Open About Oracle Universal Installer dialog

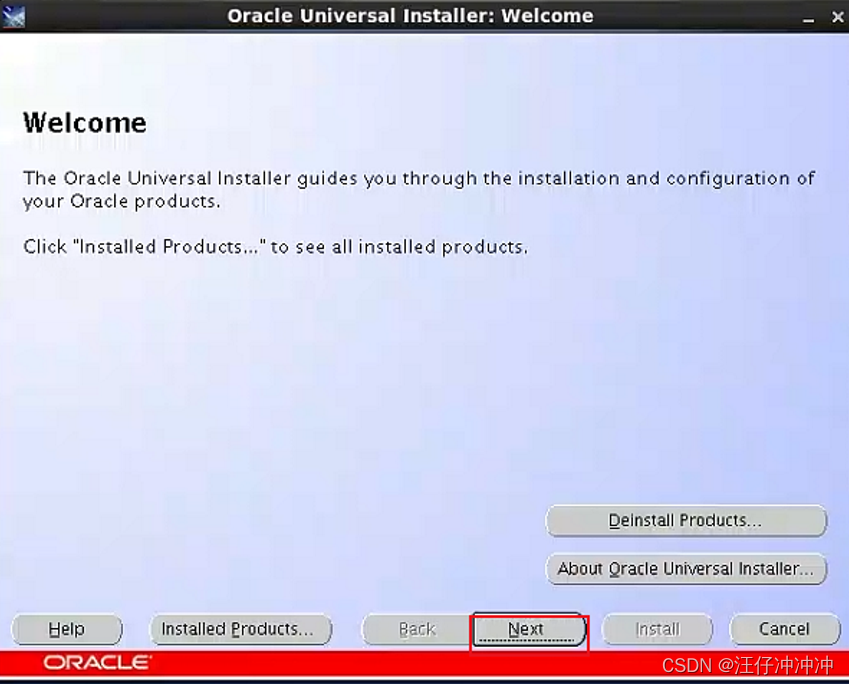pos(686,569)
